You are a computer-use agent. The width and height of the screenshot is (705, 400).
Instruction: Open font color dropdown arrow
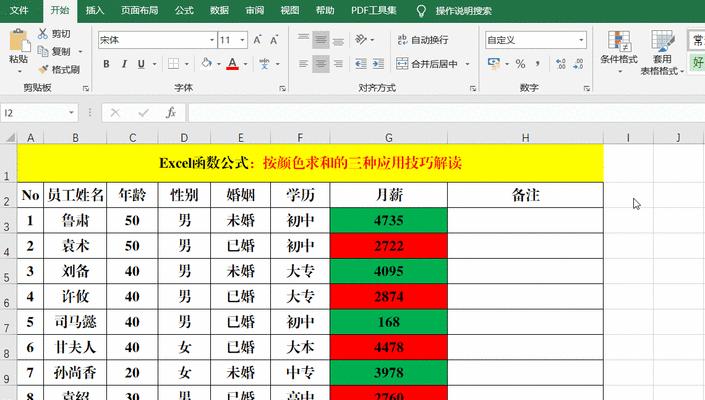click(245, 64)
